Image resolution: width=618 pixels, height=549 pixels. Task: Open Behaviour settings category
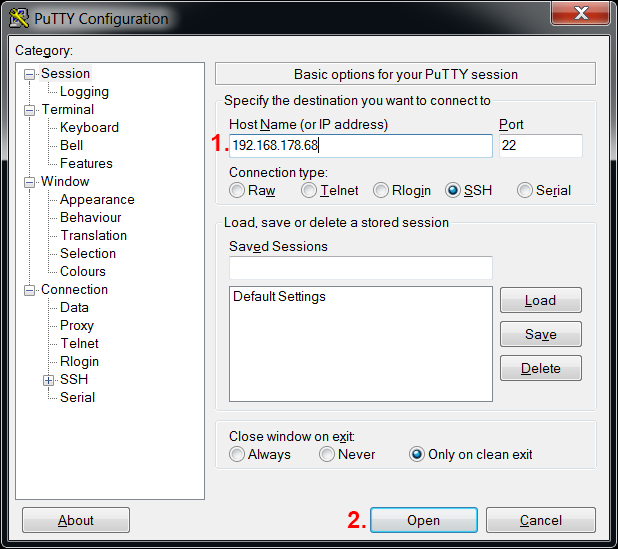tap(91, 217)
